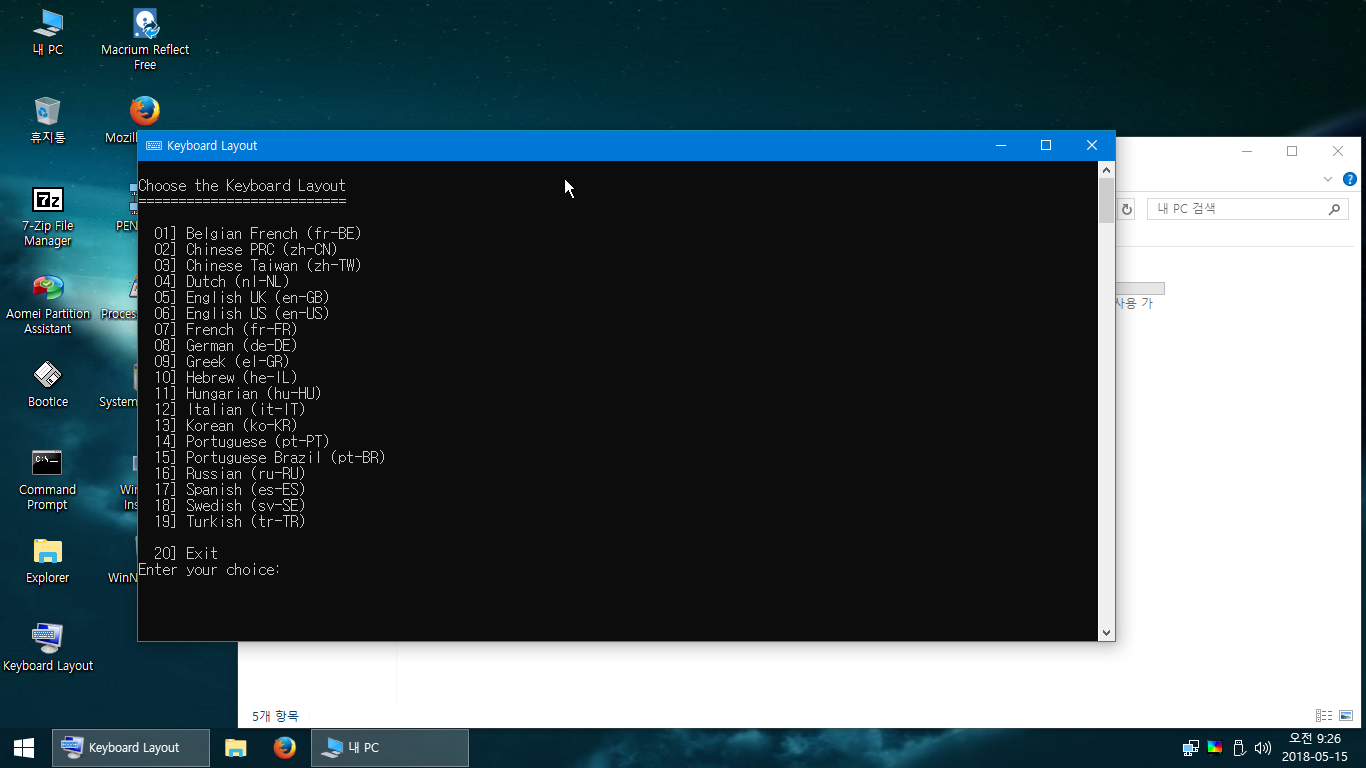Open the Explorer desktop shortcut

click(x=47, y=560)
